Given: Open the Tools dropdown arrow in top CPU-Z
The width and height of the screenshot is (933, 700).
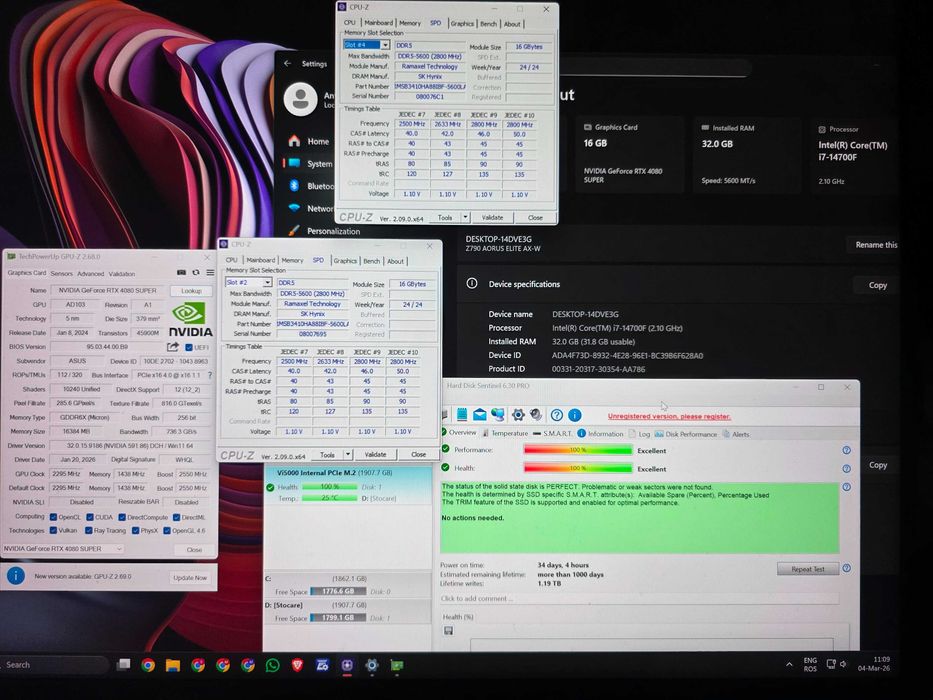Looking at the screenshot, I should [465, 217].
